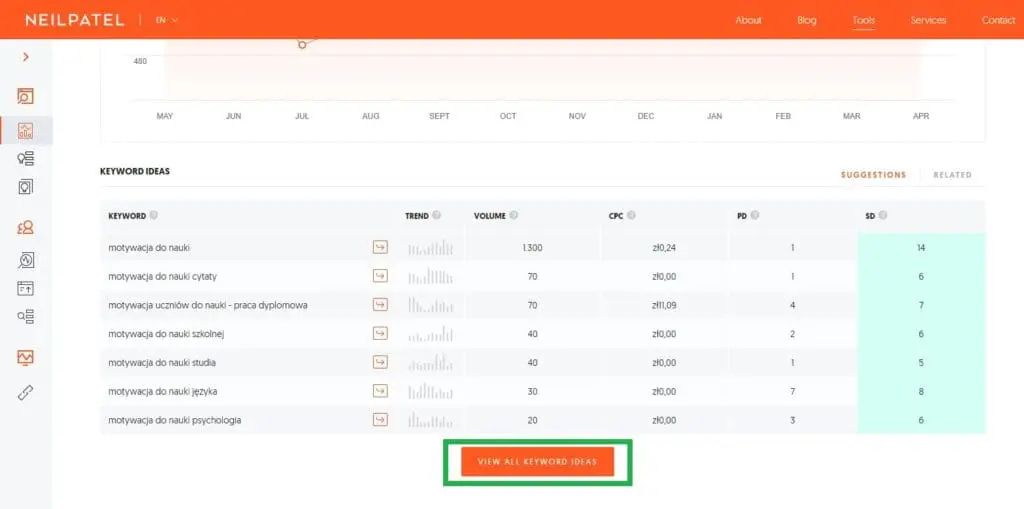Screen dimensions: 1024x509
Task: Open the keyword ideas lightbulb icon
Action: point(25,158)
